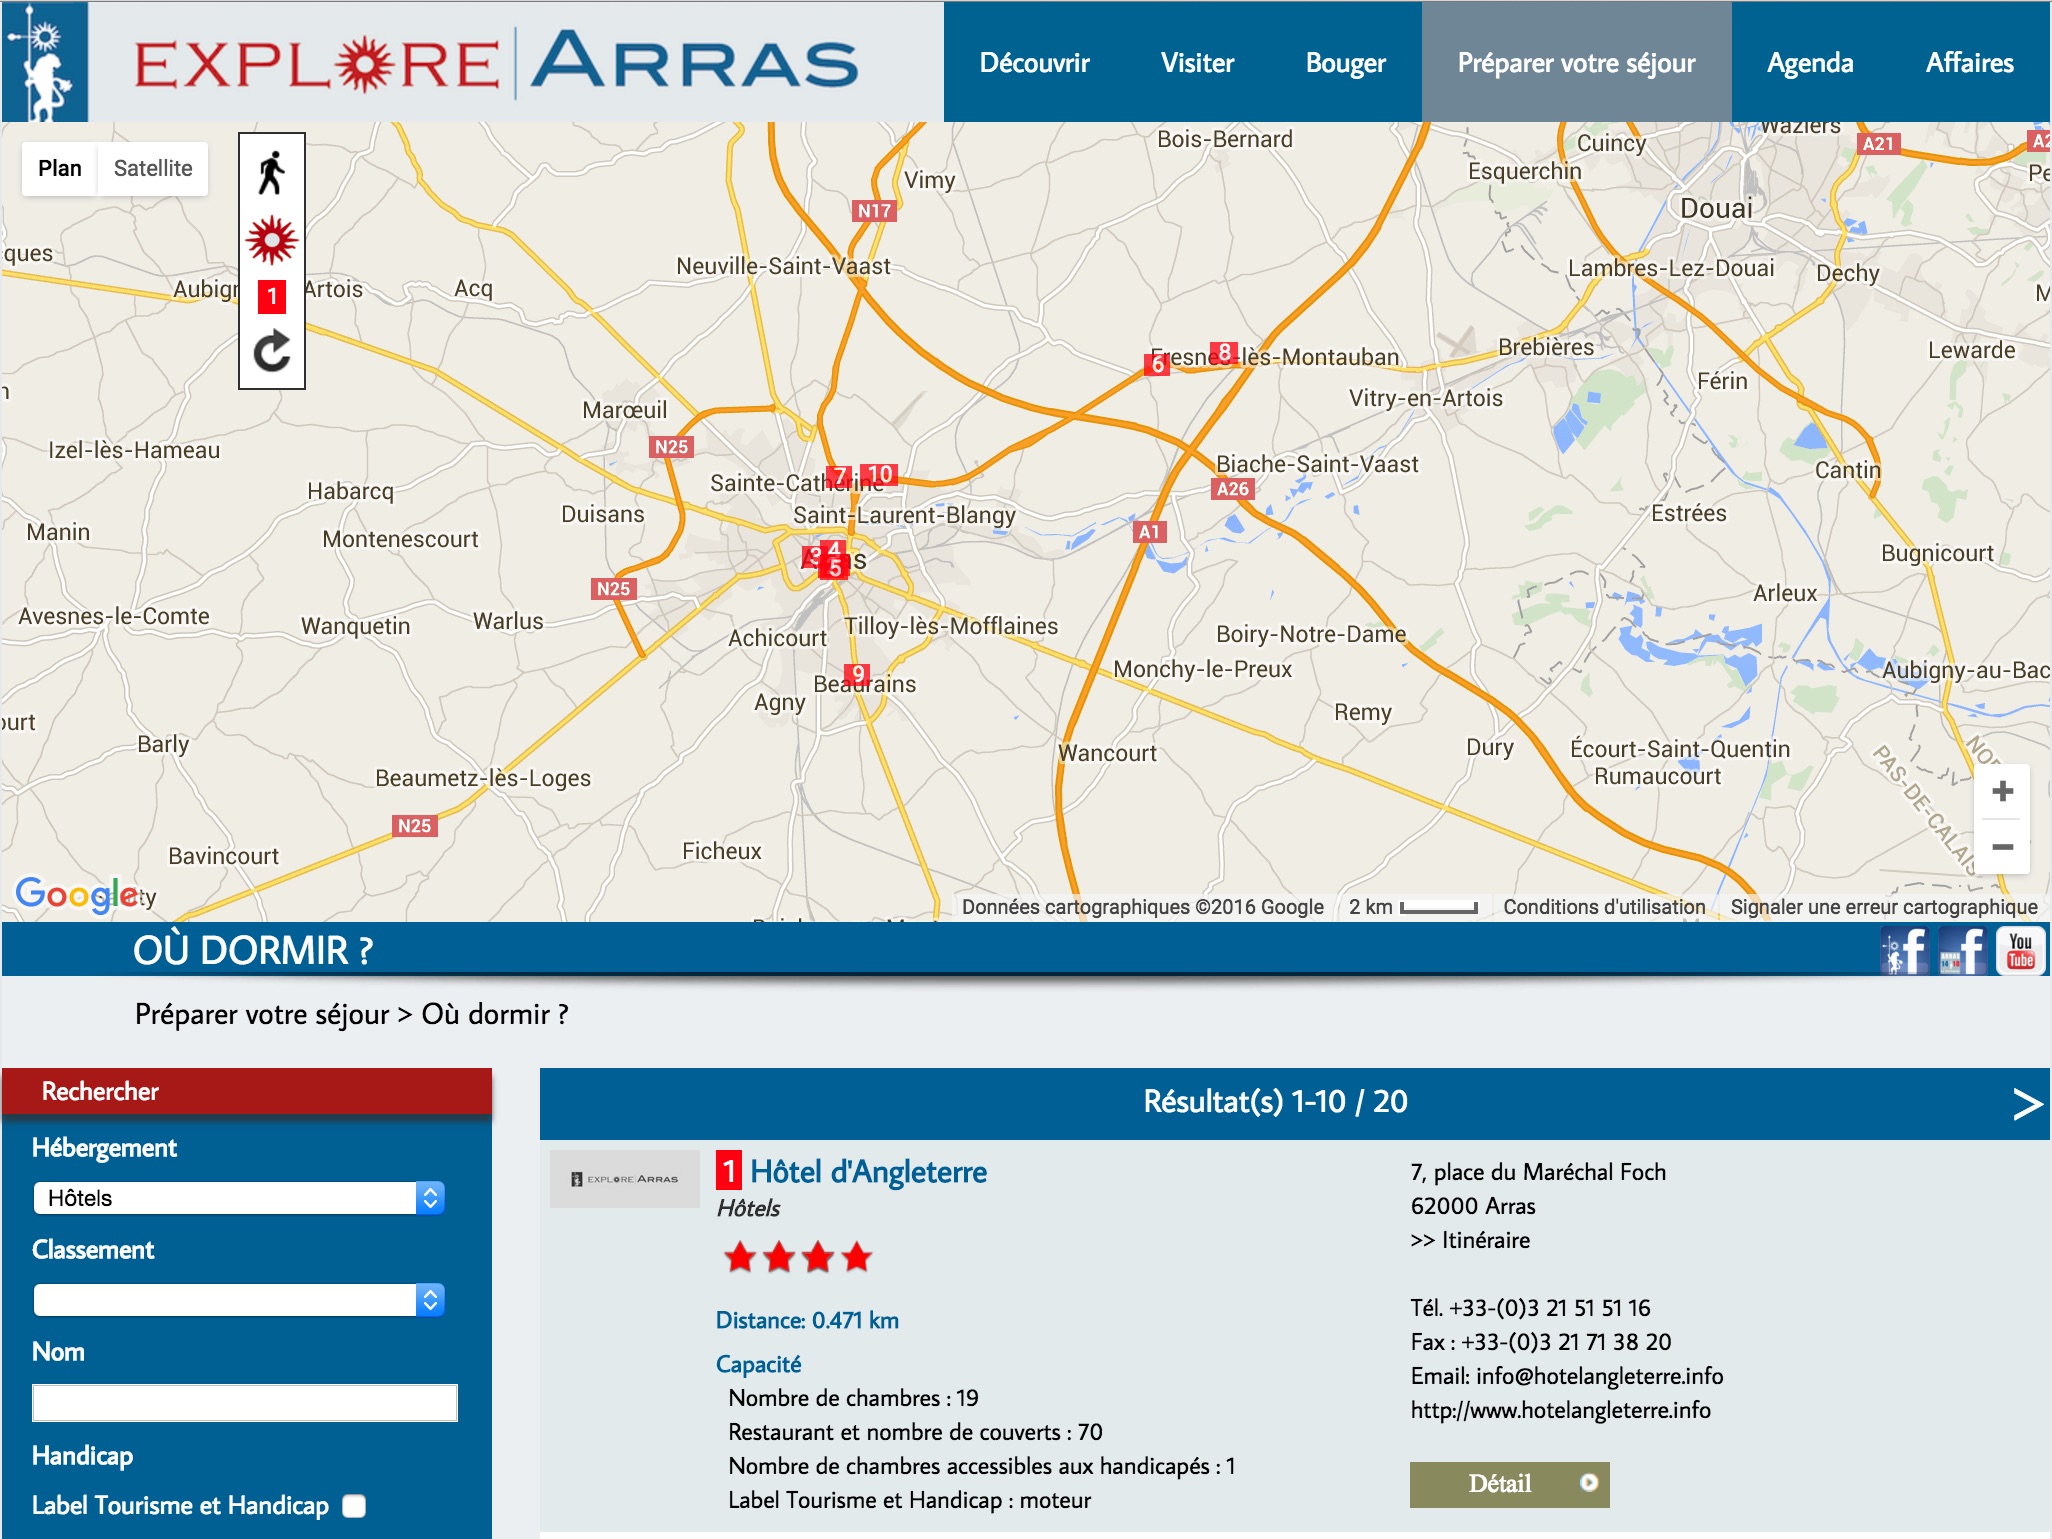Viewport: 2052px width, 1539px height.
Task: Zoom in the map with plus button
Action: pyautogui.click(x=2002, y=791)
